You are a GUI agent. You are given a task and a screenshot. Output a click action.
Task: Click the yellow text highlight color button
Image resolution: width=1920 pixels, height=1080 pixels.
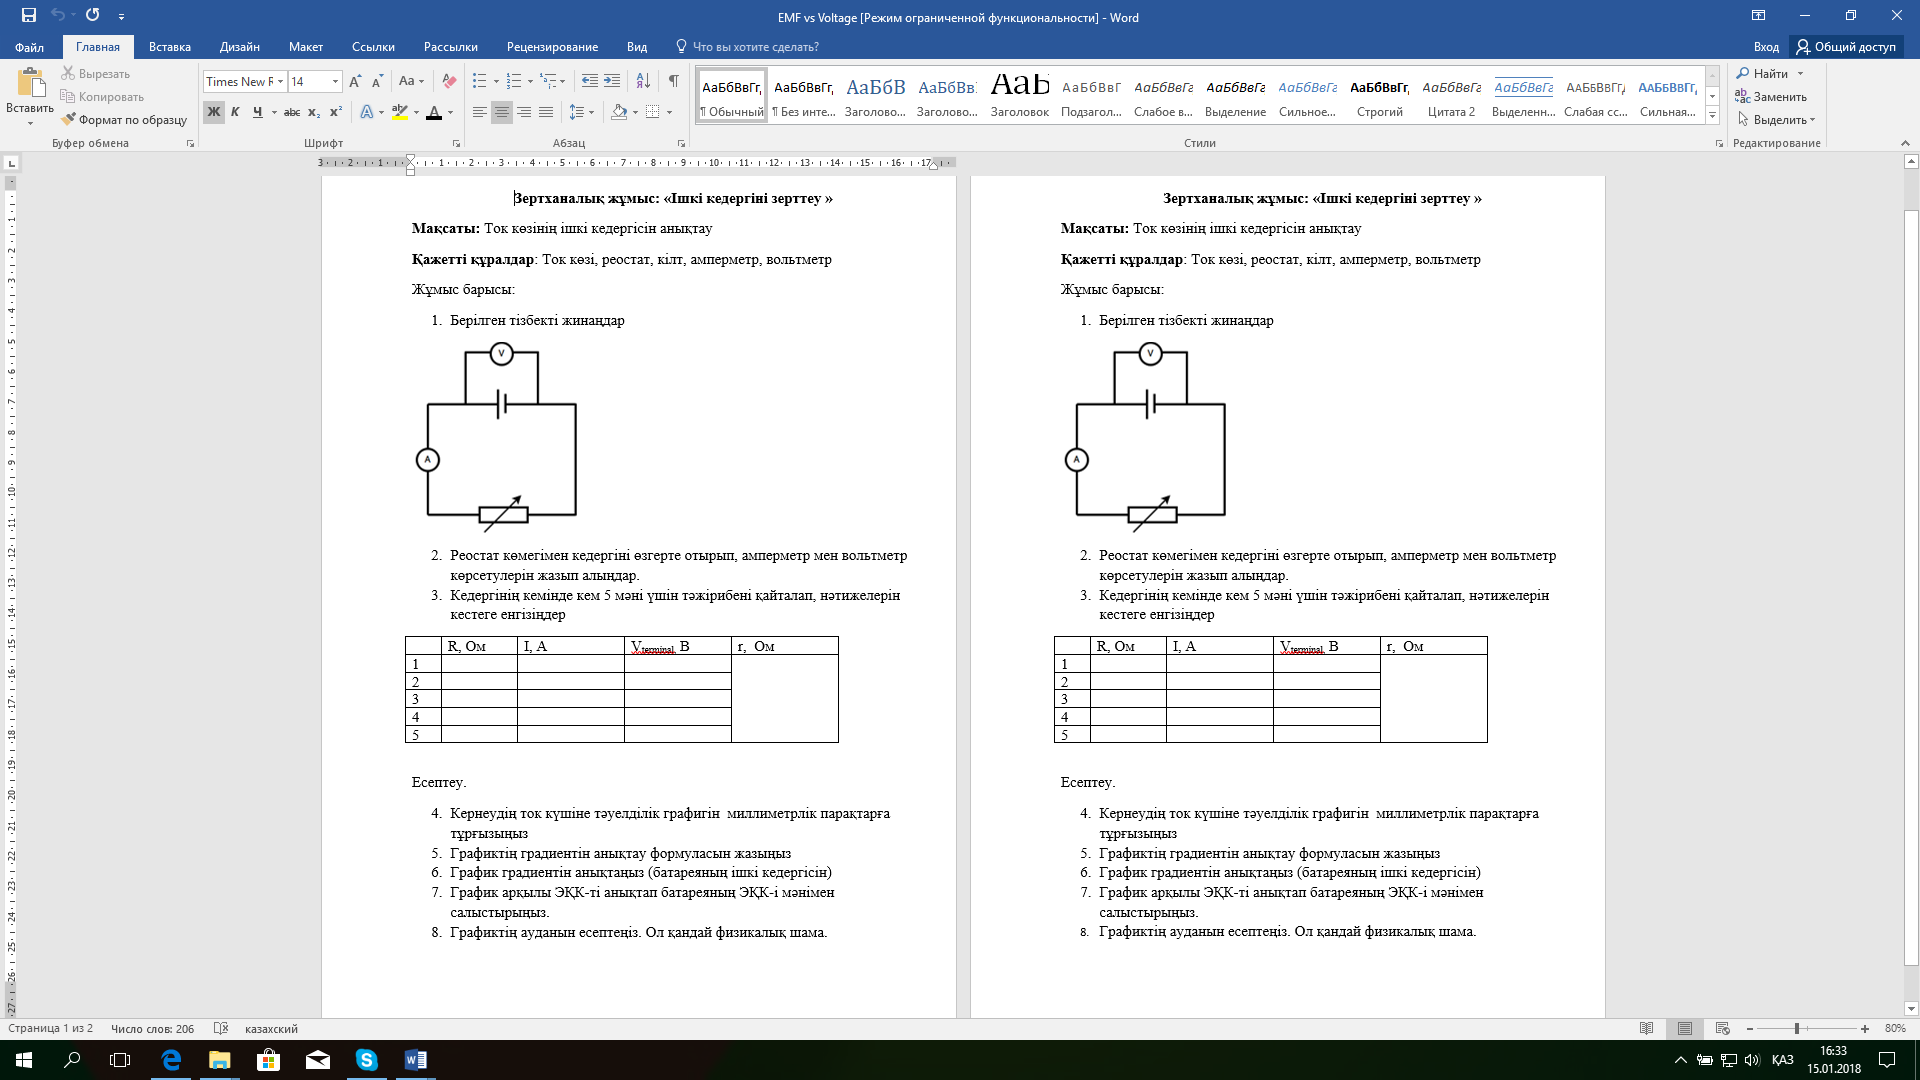[x=399, y=112]
